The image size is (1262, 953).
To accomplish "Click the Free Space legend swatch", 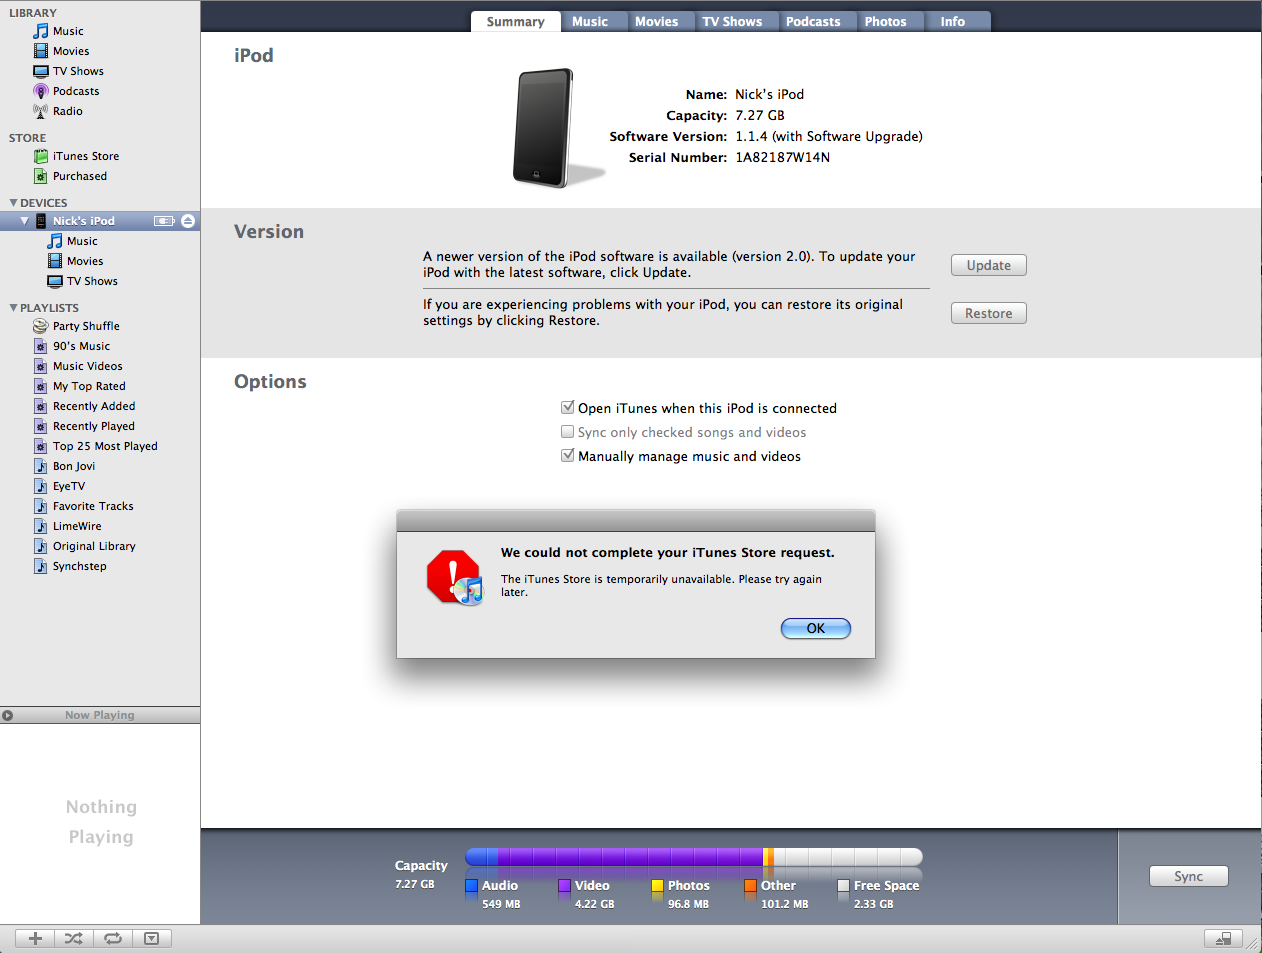I will pos(844,885).
